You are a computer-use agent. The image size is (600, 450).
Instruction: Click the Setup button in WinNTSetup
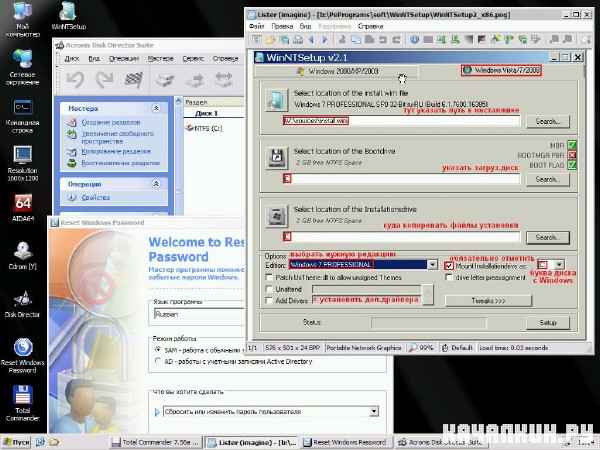(548, 323)
